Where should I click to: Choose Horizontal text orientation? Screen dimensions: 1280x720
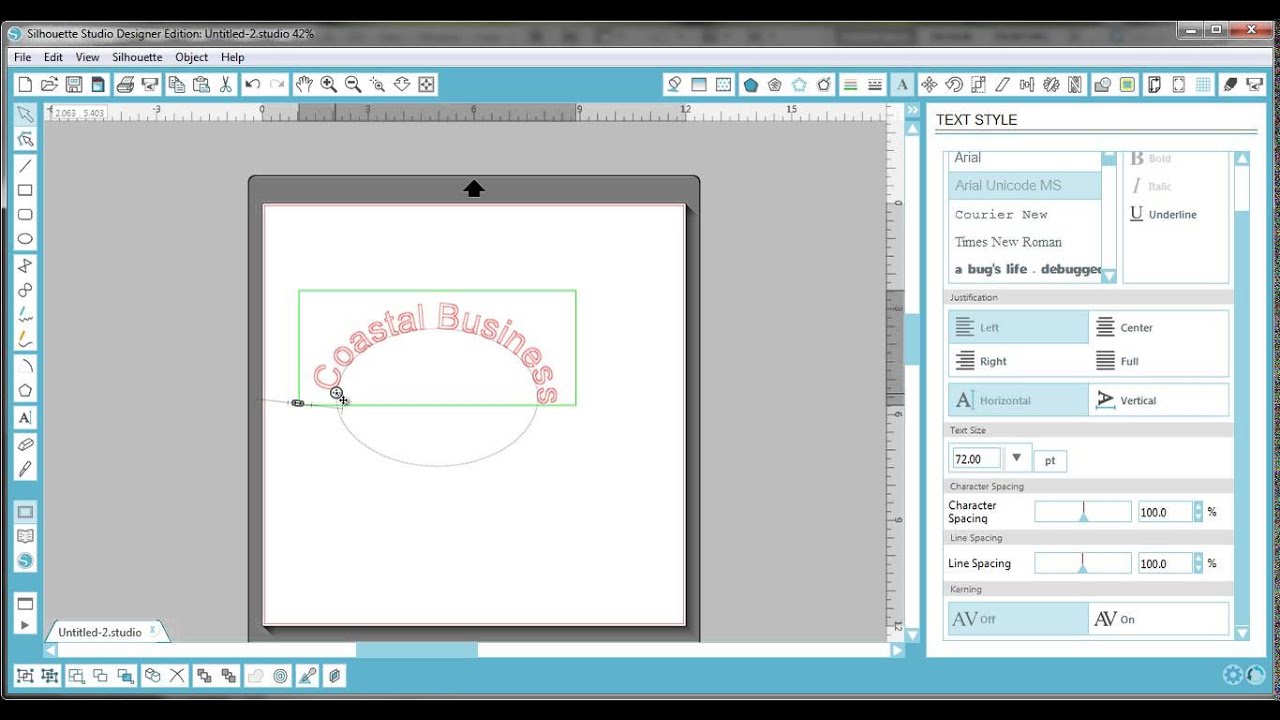(x=1018, y=400)
